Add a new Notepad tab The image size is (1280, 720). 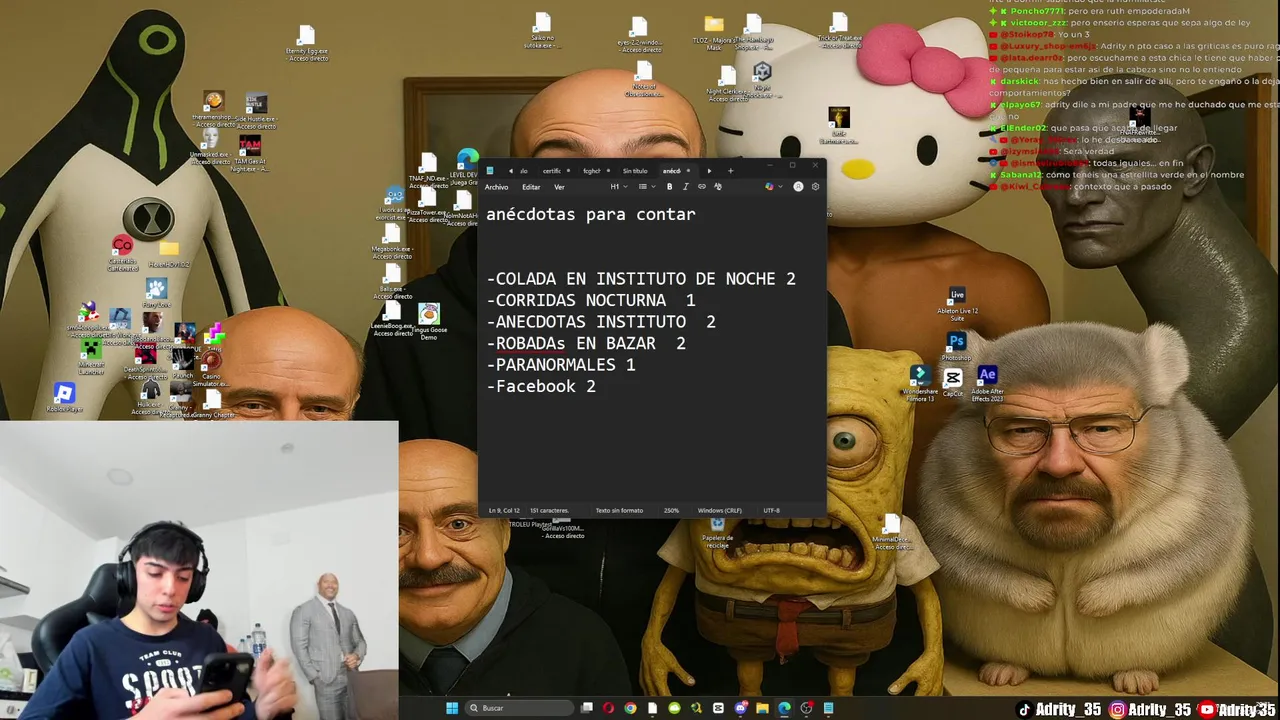730,171
